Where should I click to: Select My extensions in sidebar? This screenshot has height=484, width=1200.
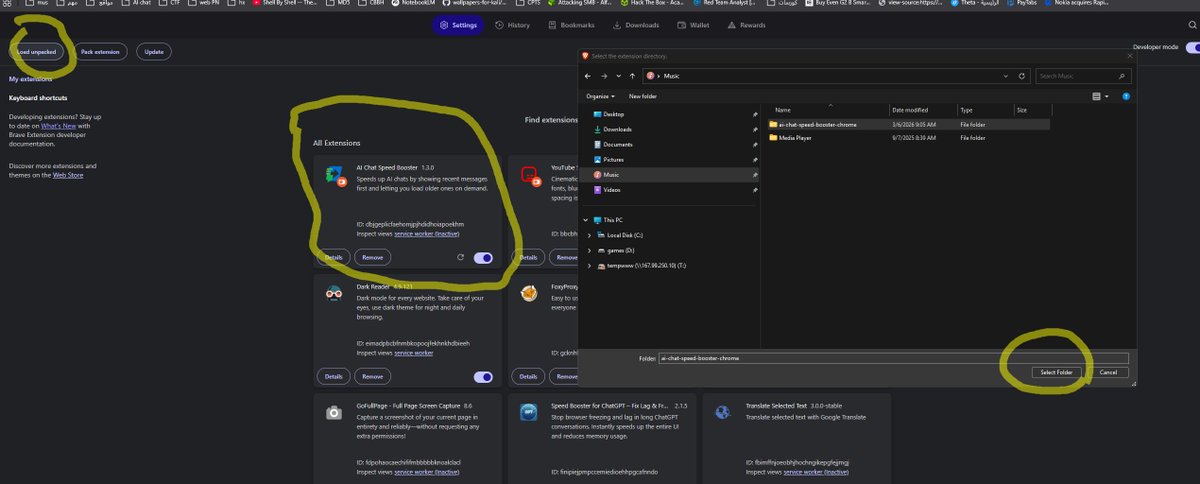[x=31, y=78]
